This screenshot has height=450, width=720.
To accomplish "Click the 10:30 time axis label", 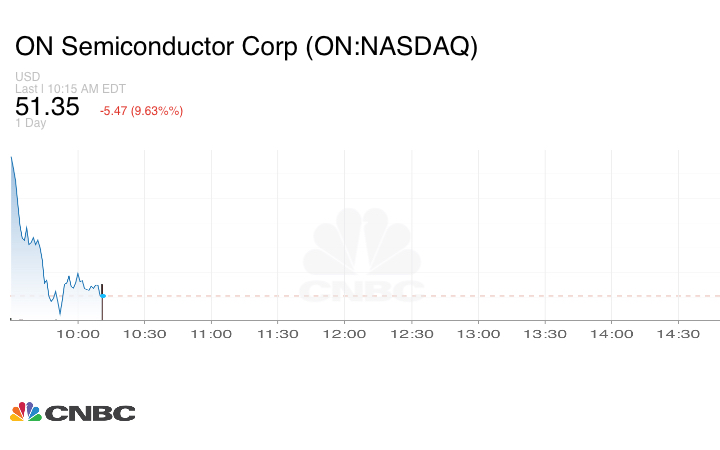I will coord(145,334).
